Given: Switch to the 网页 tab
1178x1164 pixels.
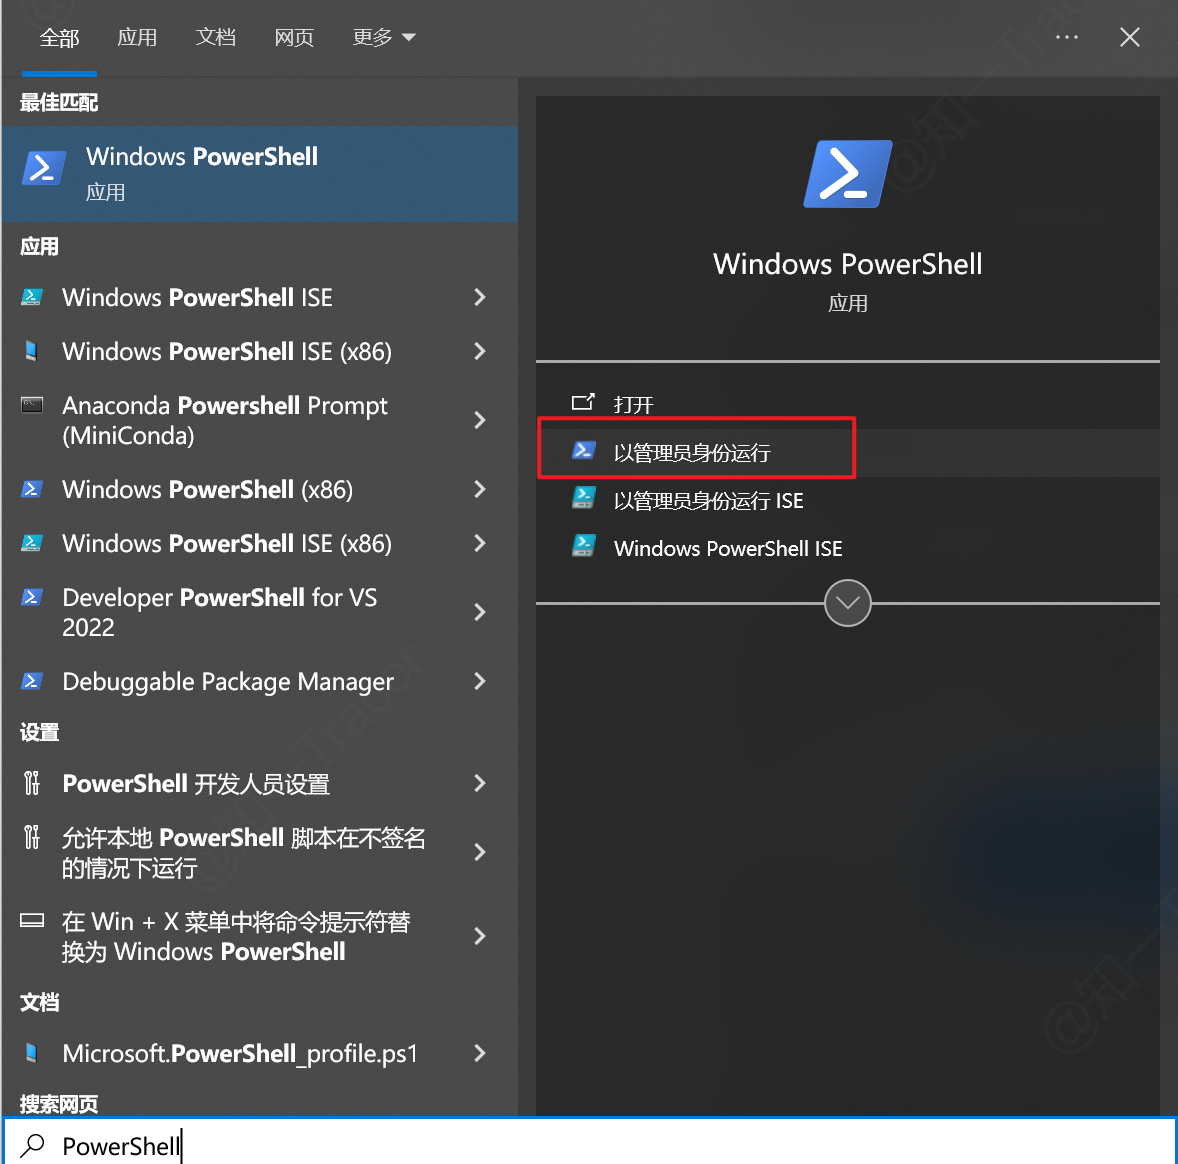Looking at the screenshot, I should 294,37.
